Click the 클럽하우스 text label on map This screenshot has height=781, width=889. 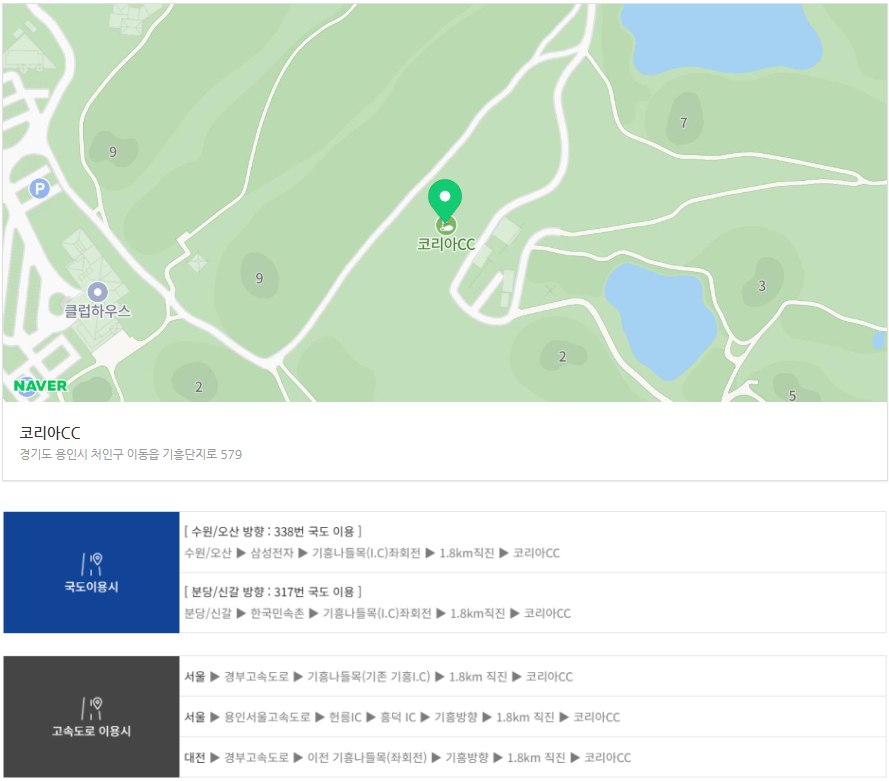pyautogui.click(x=98, y=311)
